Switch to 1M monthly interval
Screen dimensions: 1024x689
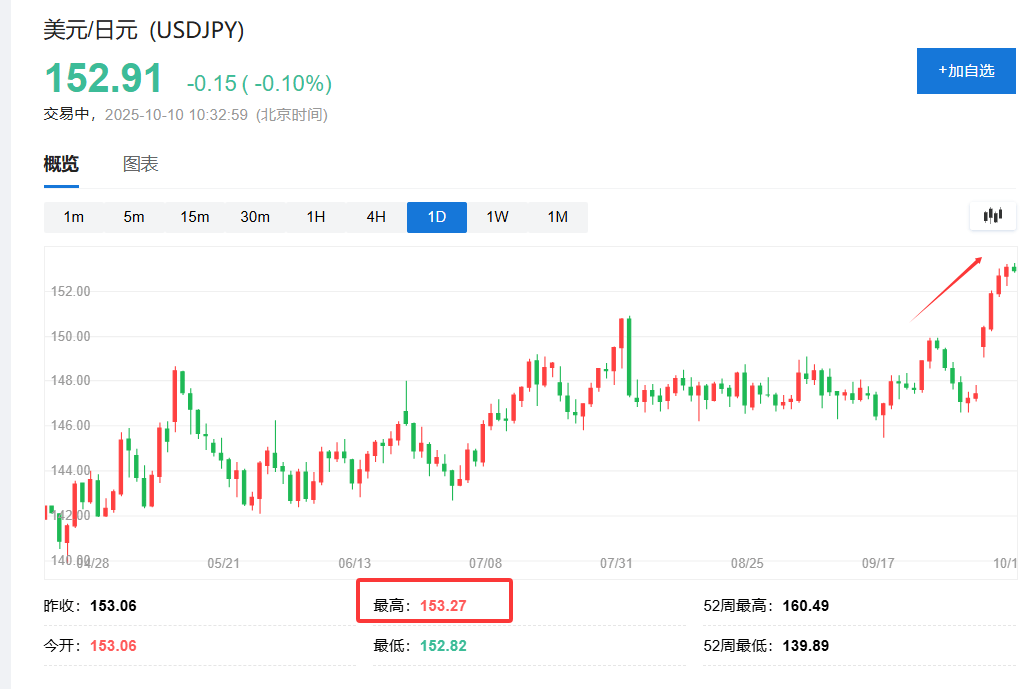tap(558, 217)
